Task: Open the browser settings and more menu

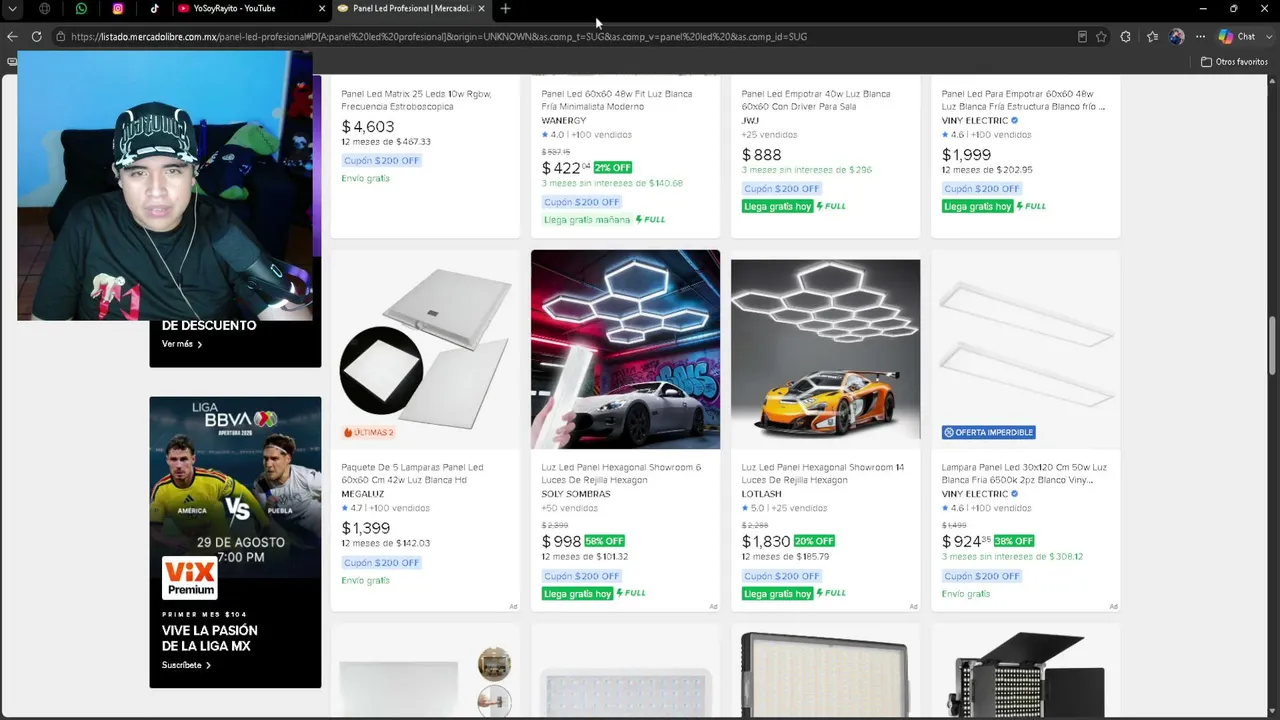Action: click(x=1201, y=37)
